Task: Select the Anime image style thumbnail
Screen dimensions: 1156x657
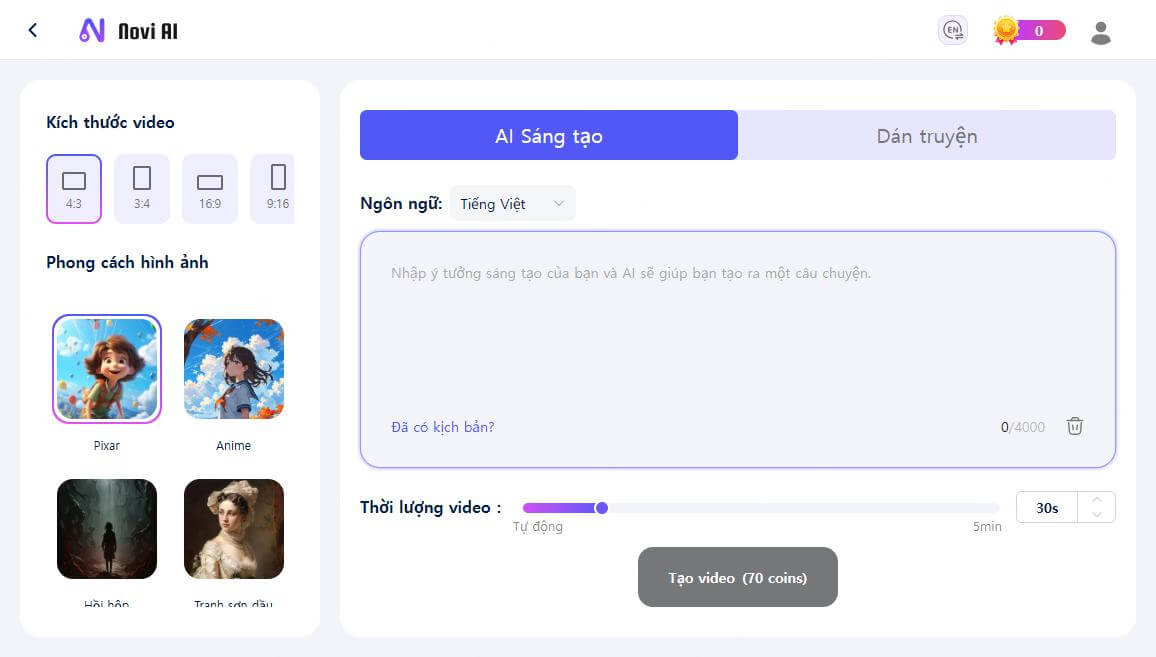Action: (x=234, y=369)
